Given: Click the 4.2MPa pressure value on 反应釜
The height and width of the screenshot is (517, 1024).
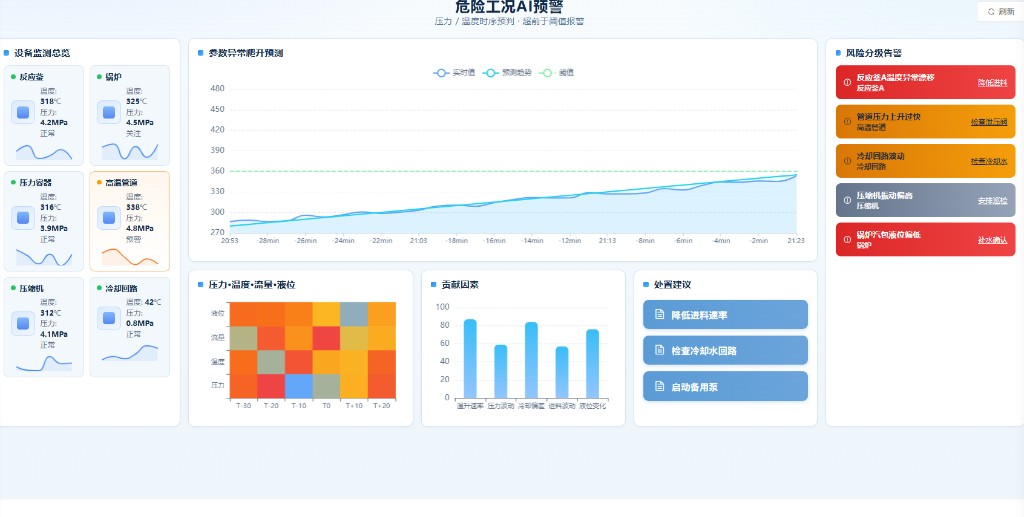Looking at the screenshot, I should [54, 122].
